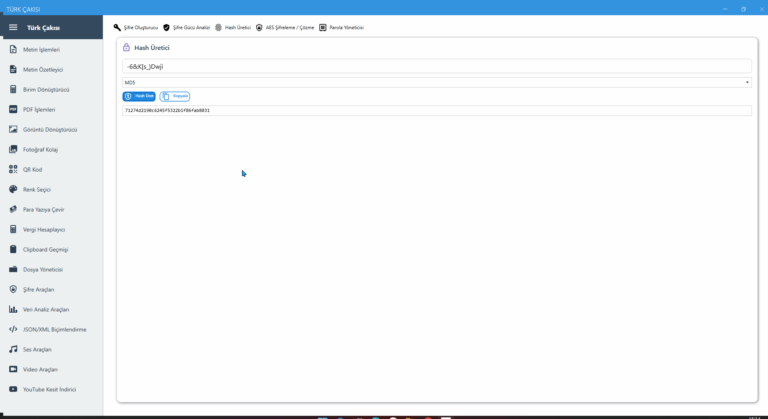768x419 pixels.
Task: Click the blue Hash Üret button
Action: click(x=139, y=96)
